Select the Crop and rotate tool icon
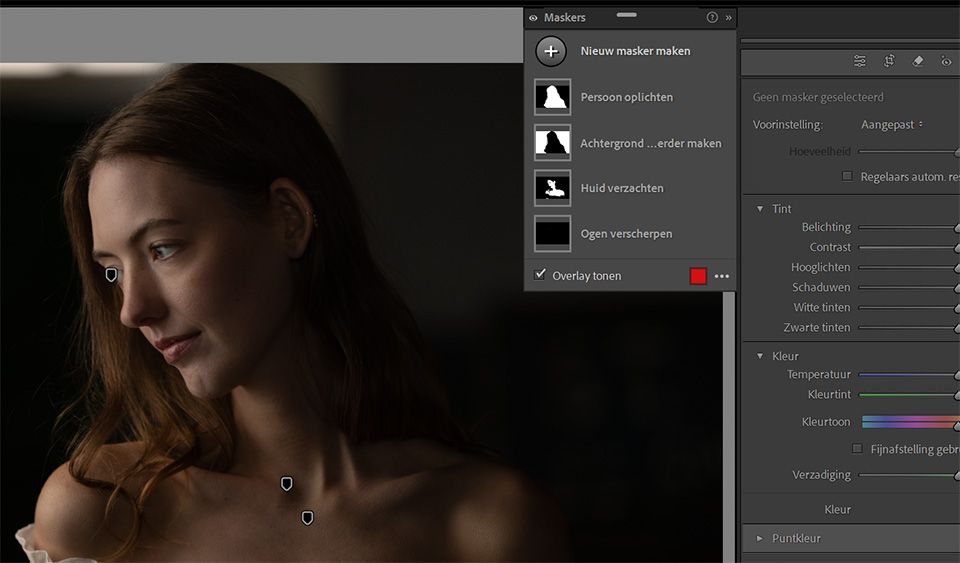Screen dimensions: 960x563 tap(889, 61)
